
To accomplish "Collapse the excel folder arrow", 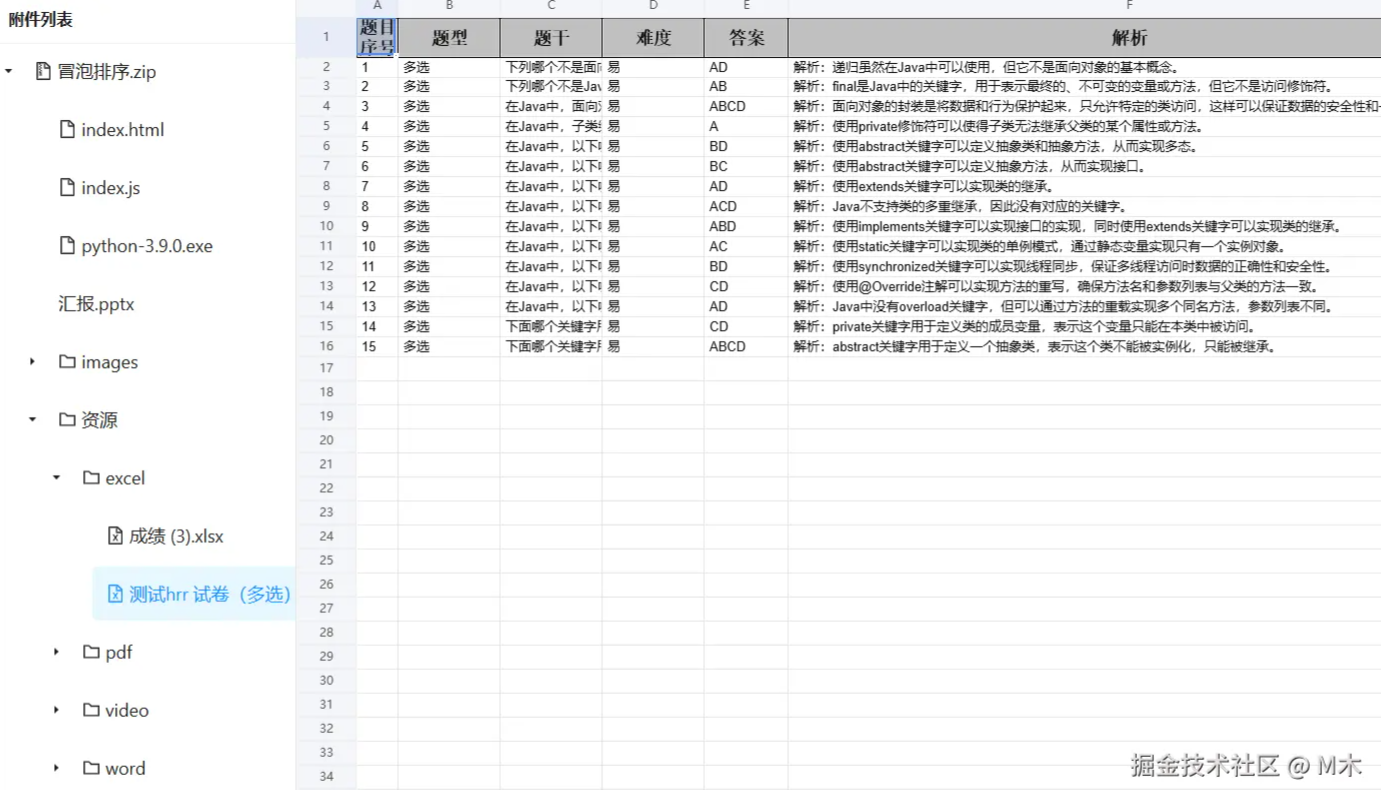I will coord(57,478).
